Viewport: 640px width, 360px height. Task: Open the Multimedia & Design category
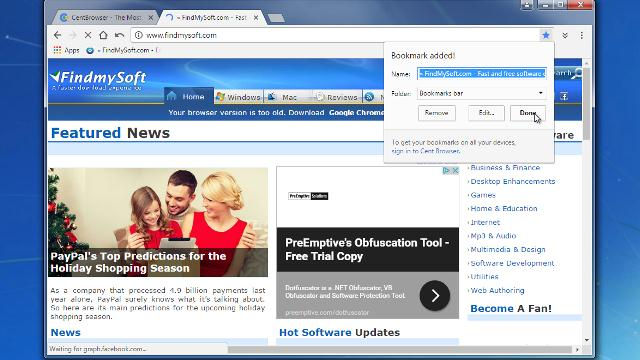pos(508,249)
